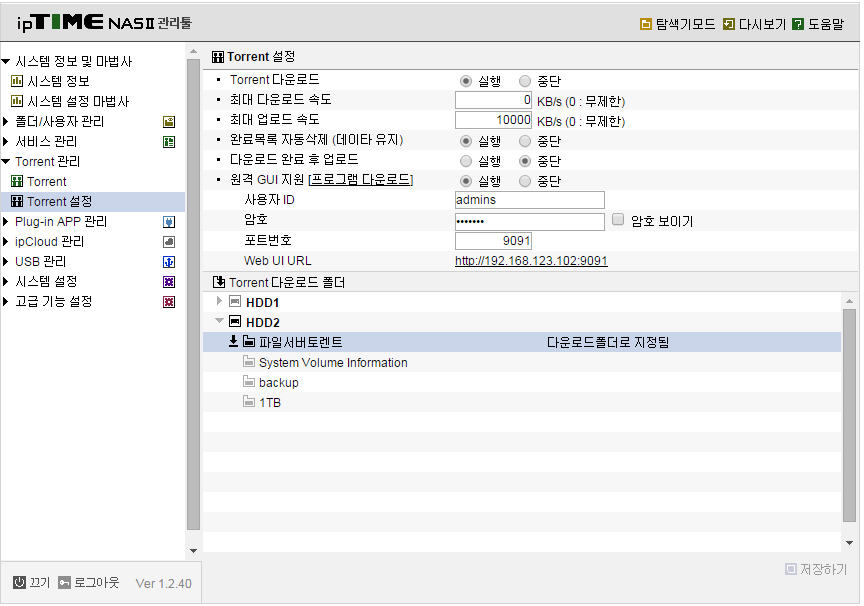864x606 pixels.
Task: Enable 원격 GUI 지원 with 실행
Action: click(x=466, y=181)
